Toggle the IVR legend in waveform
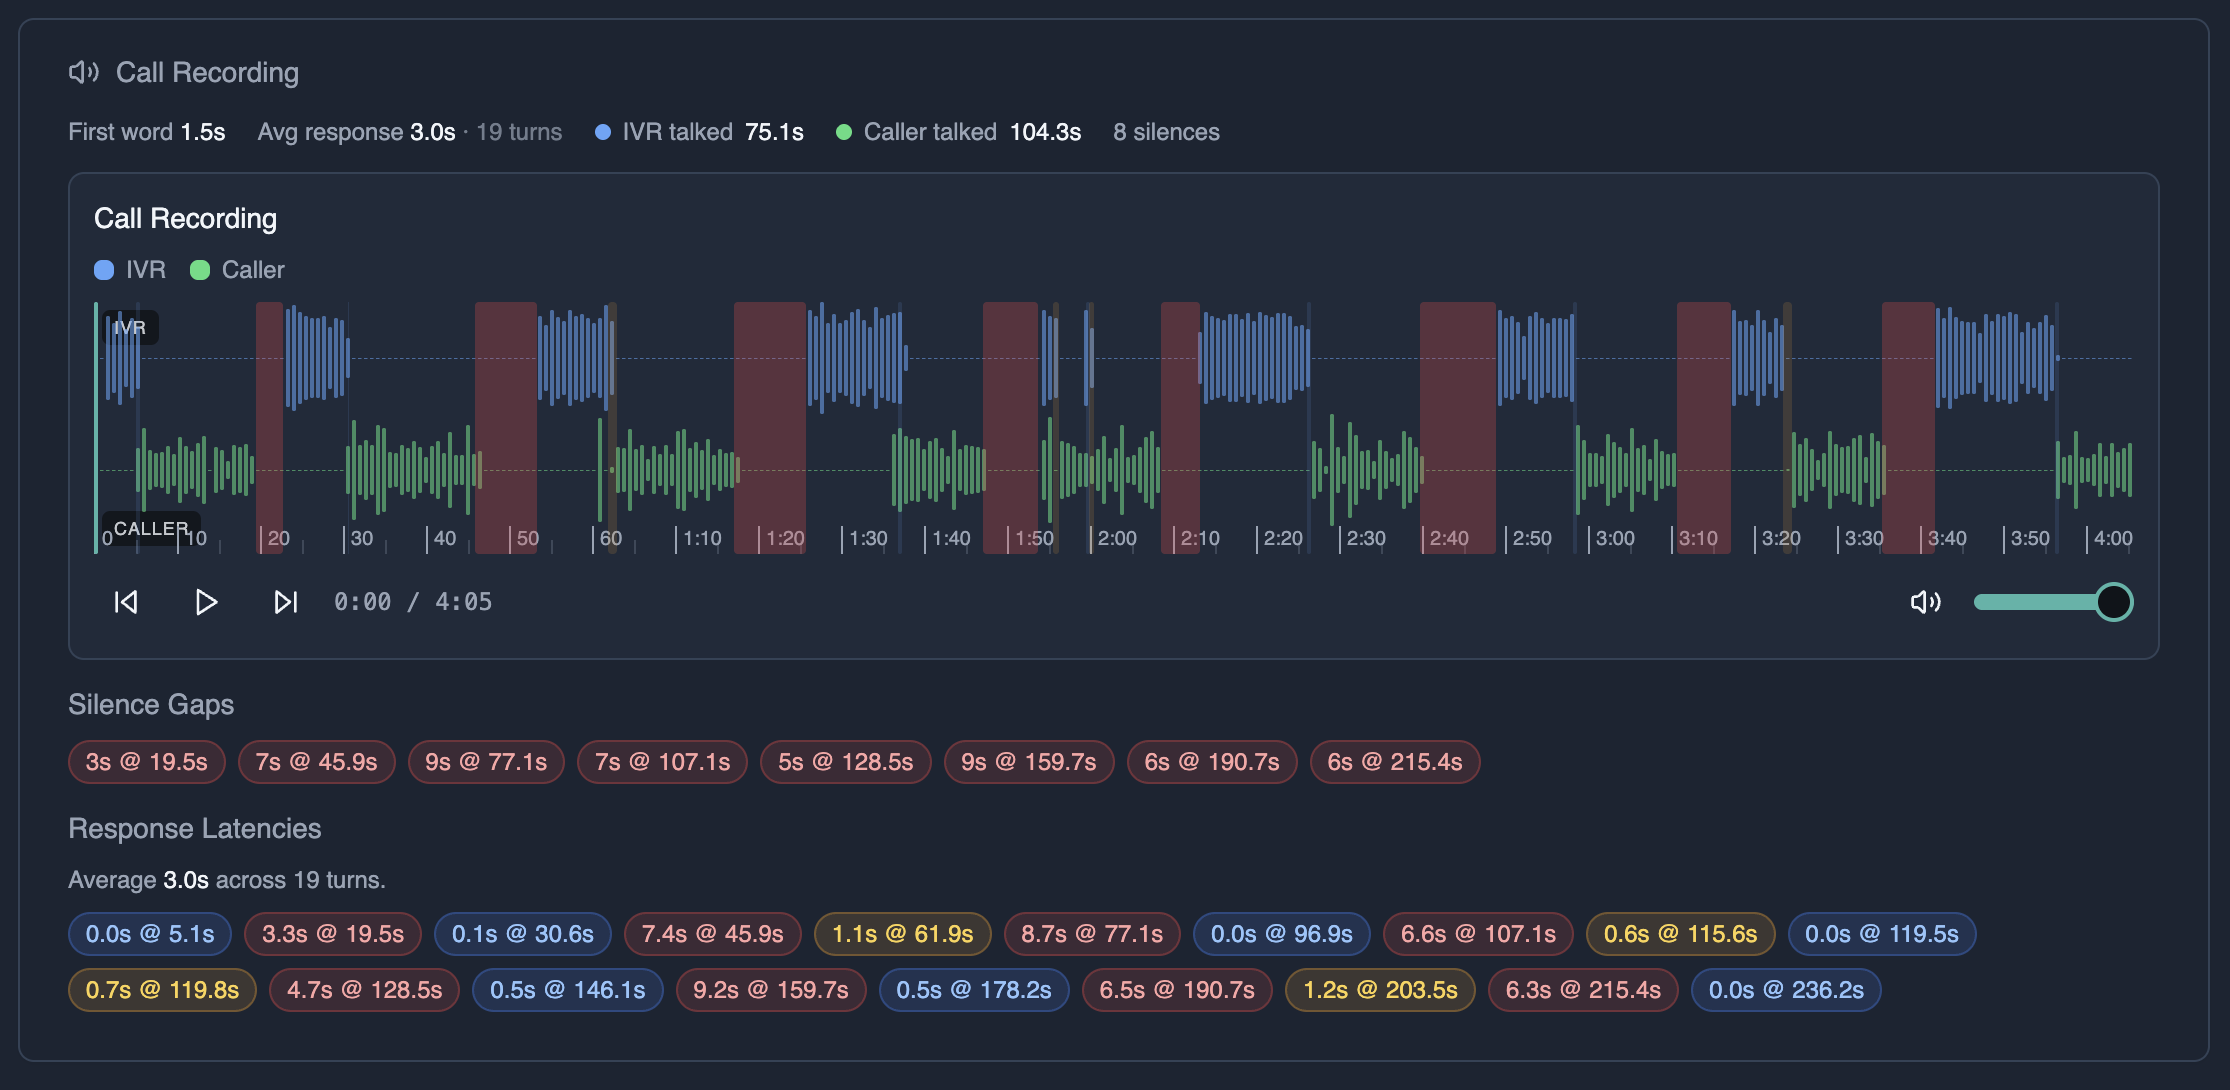This screenshot has width=2230, height=1090. (x=130, y=270)
